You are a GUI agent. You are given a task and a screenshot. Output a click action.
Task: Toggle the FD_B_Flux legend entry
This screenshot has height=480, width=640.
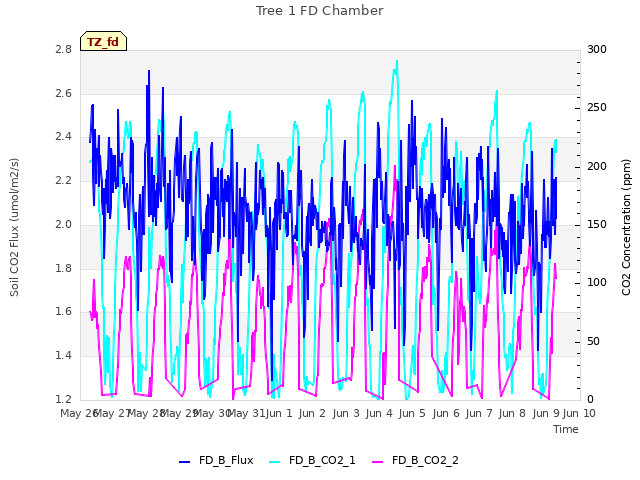click(x=216, y=460)
